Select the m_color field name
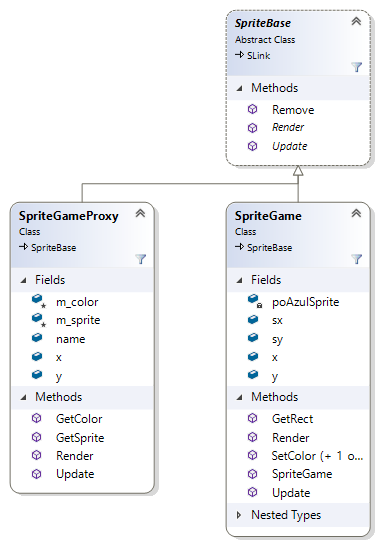The width and height of the screenshot is (379, 545). click(x=77, y=302)
